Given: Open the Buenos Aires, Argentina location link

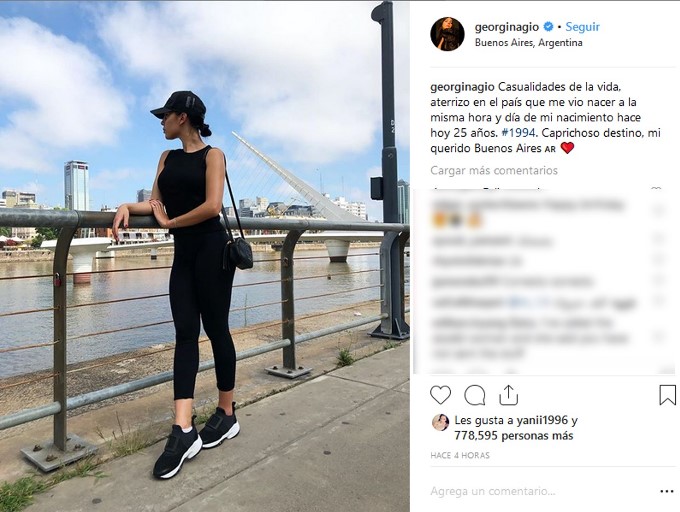Looking at the screenshot, I should (528, 42).
